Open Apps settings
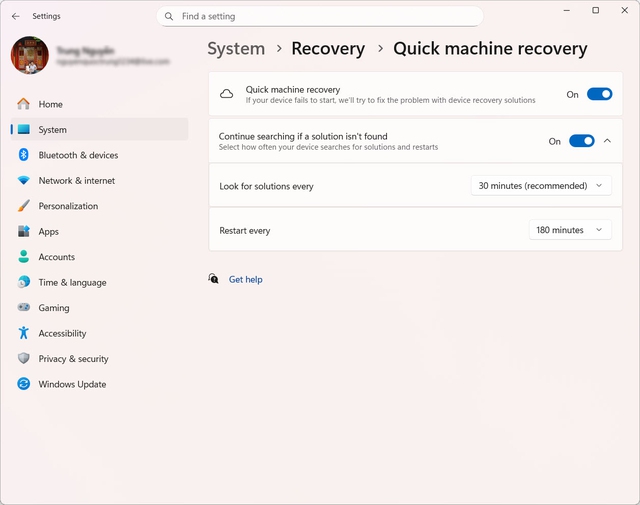Viewport: 640px width, 505px height. coord(99,231)
